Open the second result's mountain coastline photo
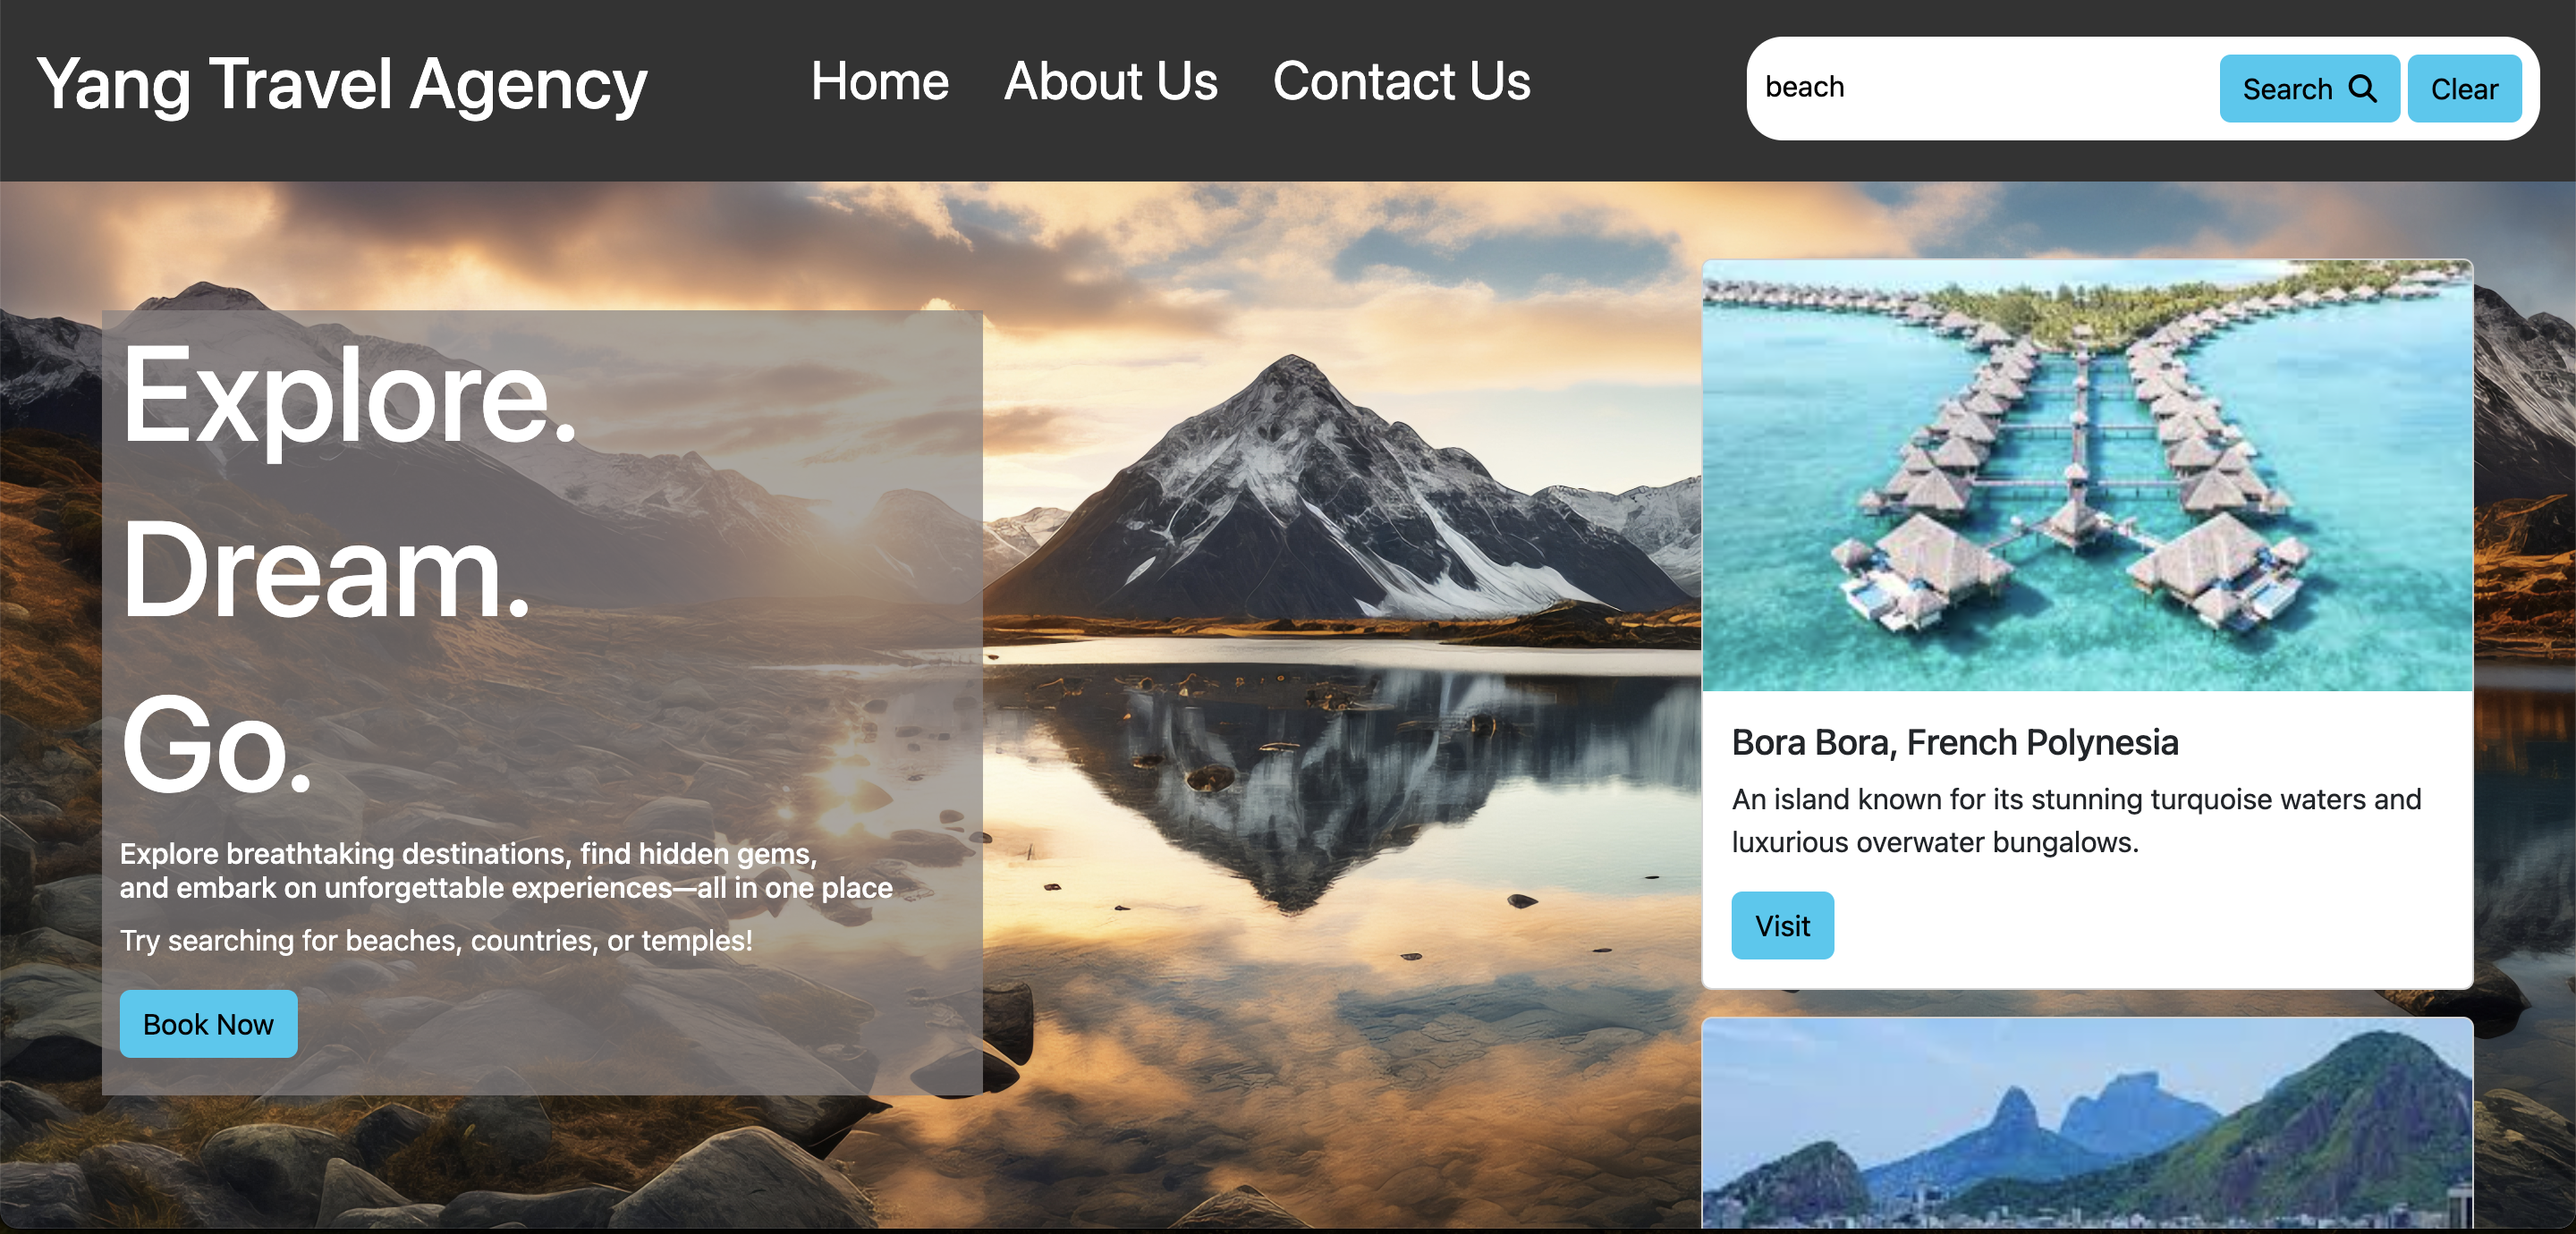 pos(2087,1124)
